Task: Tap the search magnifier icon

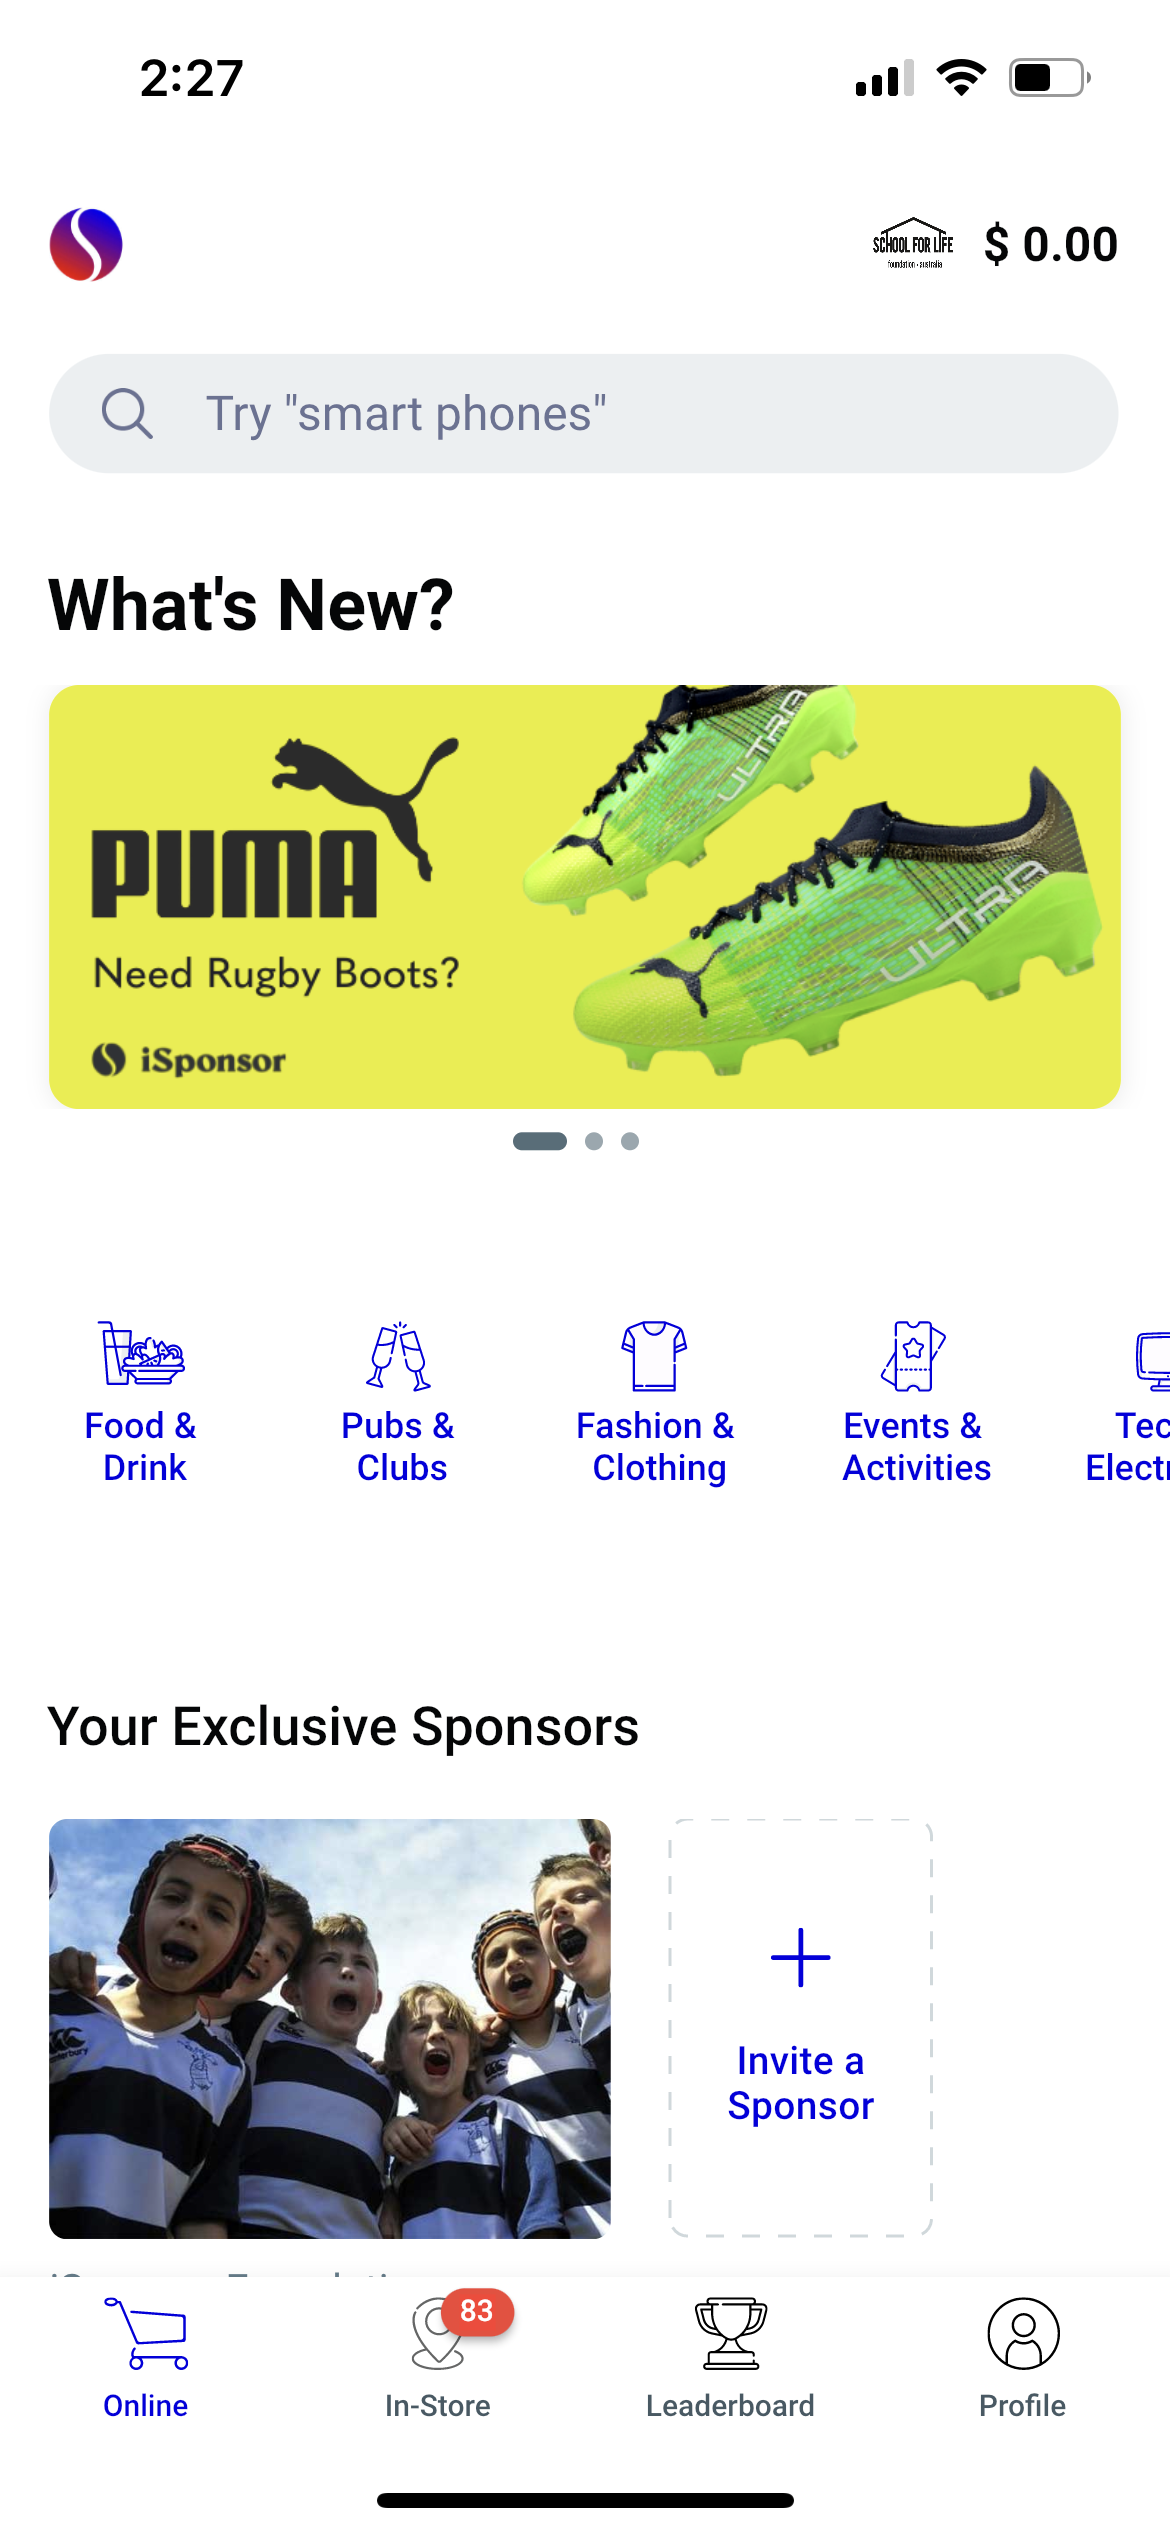Action: point(127,413)
